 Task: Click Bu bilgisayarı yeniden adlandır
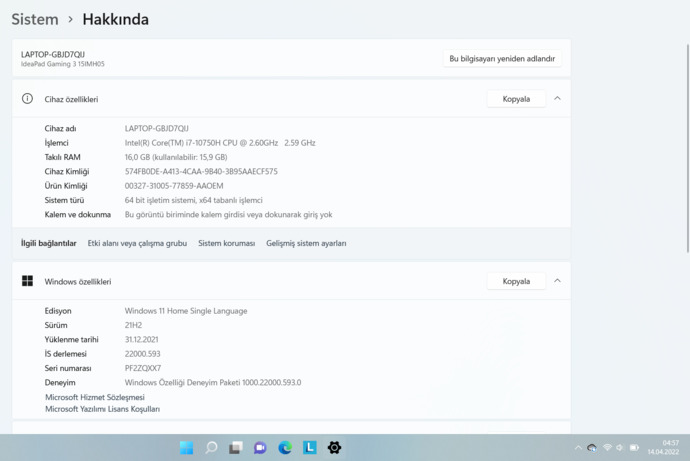click(502, 59)
